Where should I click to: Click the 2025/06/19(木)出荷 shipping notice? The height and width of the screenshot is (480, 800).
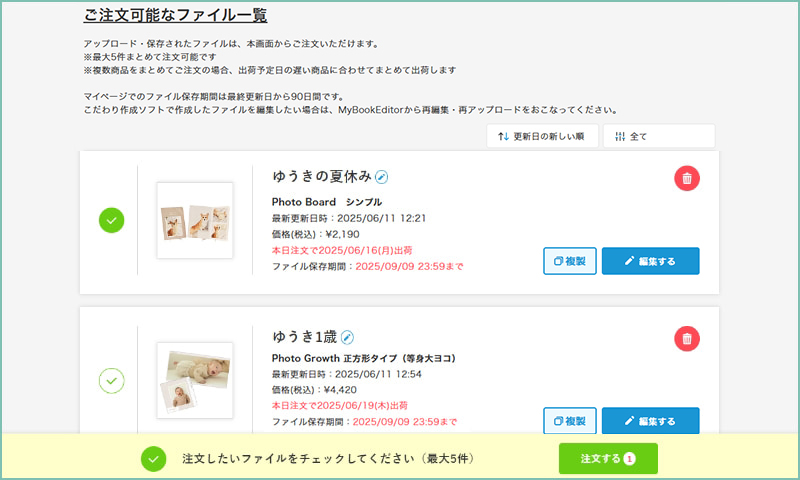point(340,406)
